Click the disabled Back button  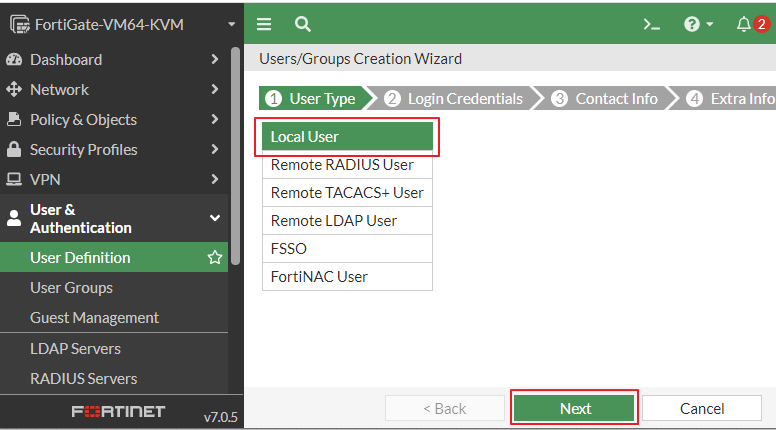pyautogui.click(x=444, y=408)
